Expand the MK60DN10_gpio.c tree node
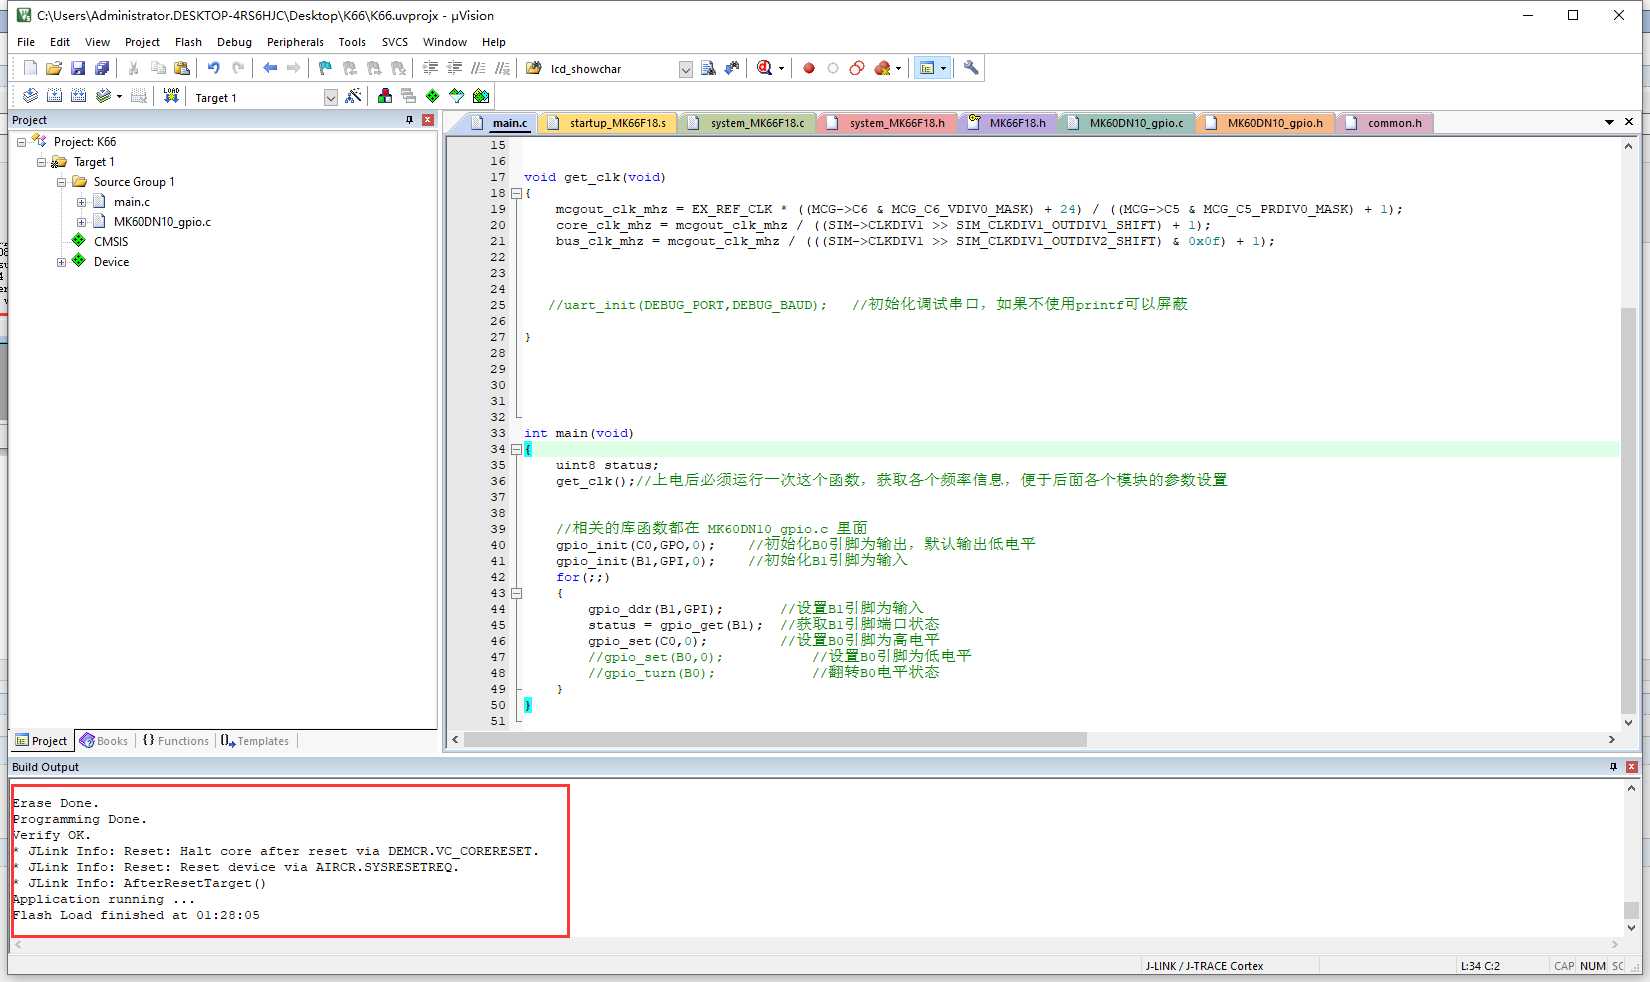This screenshot has width=1650, height=982. point(81,222)
